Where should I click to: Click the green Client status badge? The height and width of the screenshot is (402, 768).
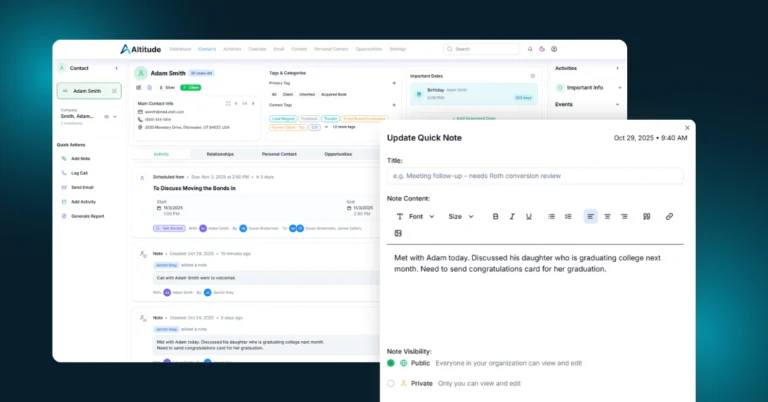pos(191,88)
